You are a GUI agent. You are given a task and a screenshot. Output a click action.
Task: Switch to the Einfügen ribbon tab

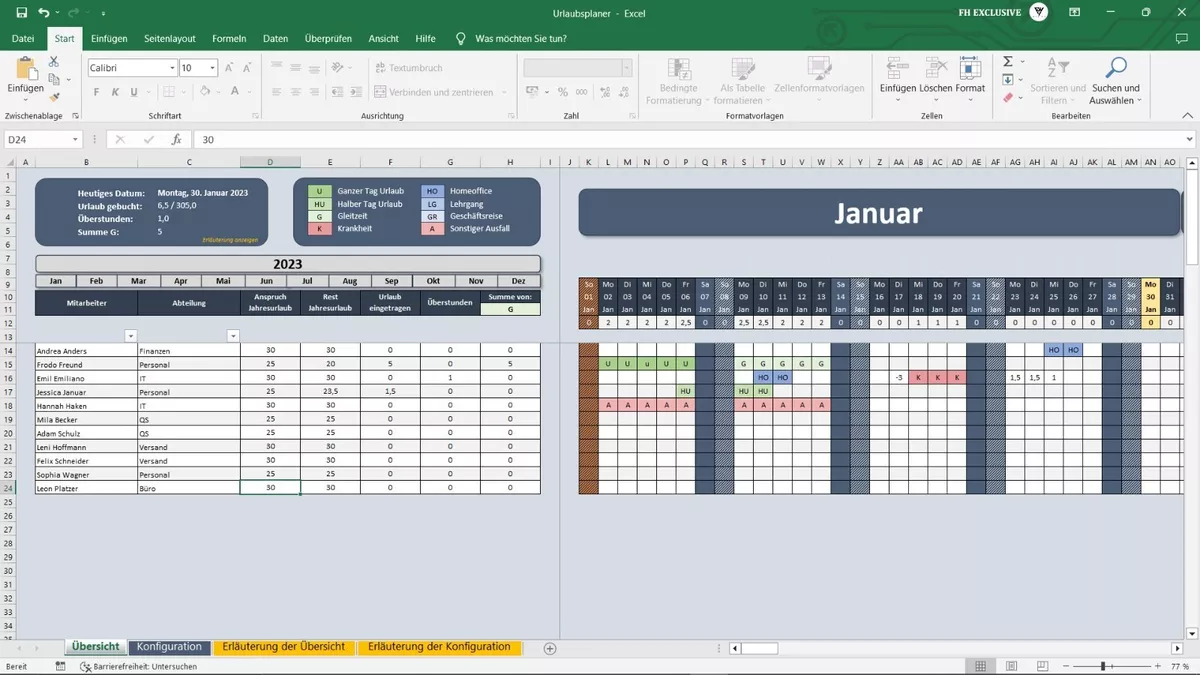[x=109, y=38]
